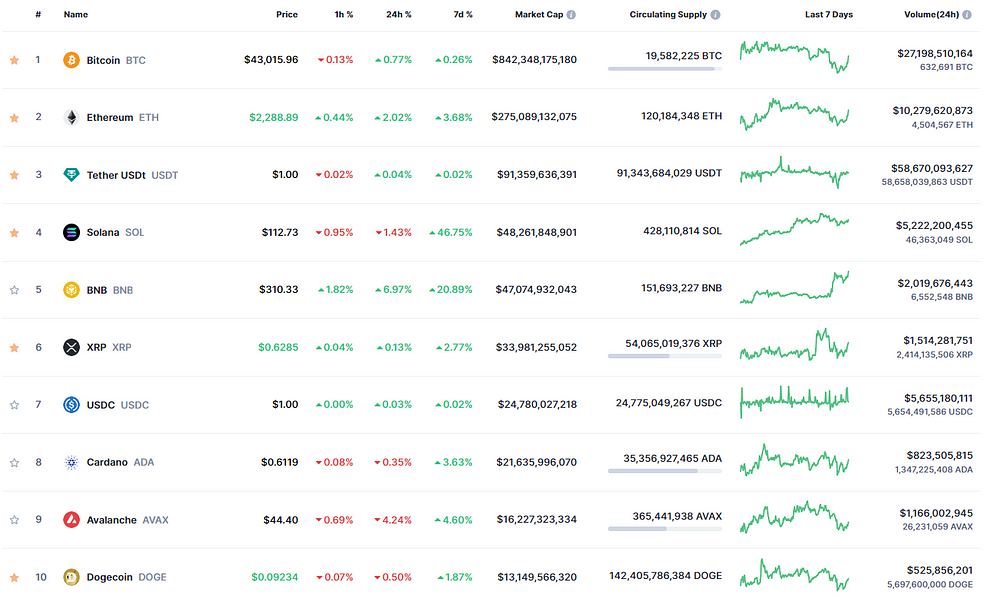
Task: Open Volume(24h) info tooltip icon
Action: point(967,15)
